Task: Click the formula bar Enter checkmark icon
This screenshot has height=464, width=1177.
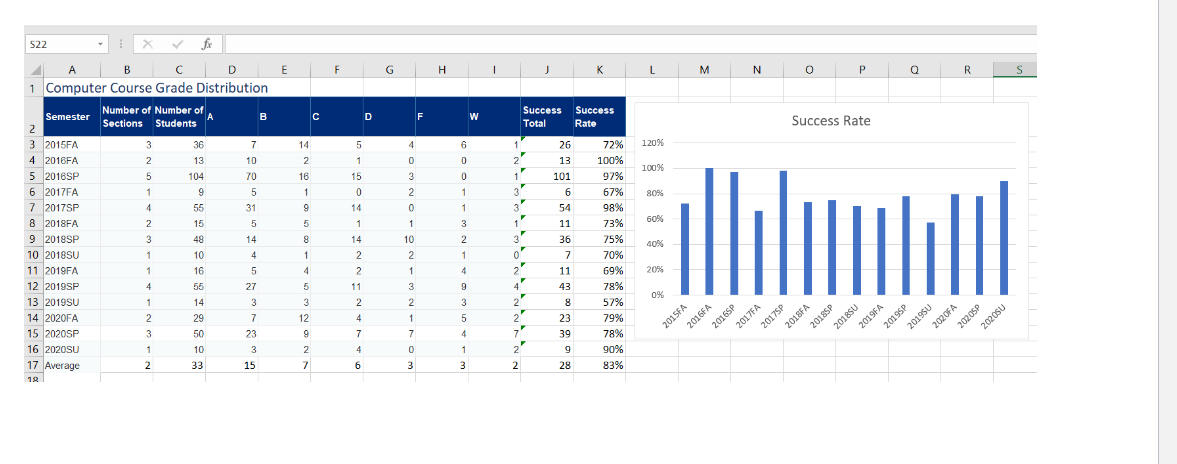Action: coord(177,44)
